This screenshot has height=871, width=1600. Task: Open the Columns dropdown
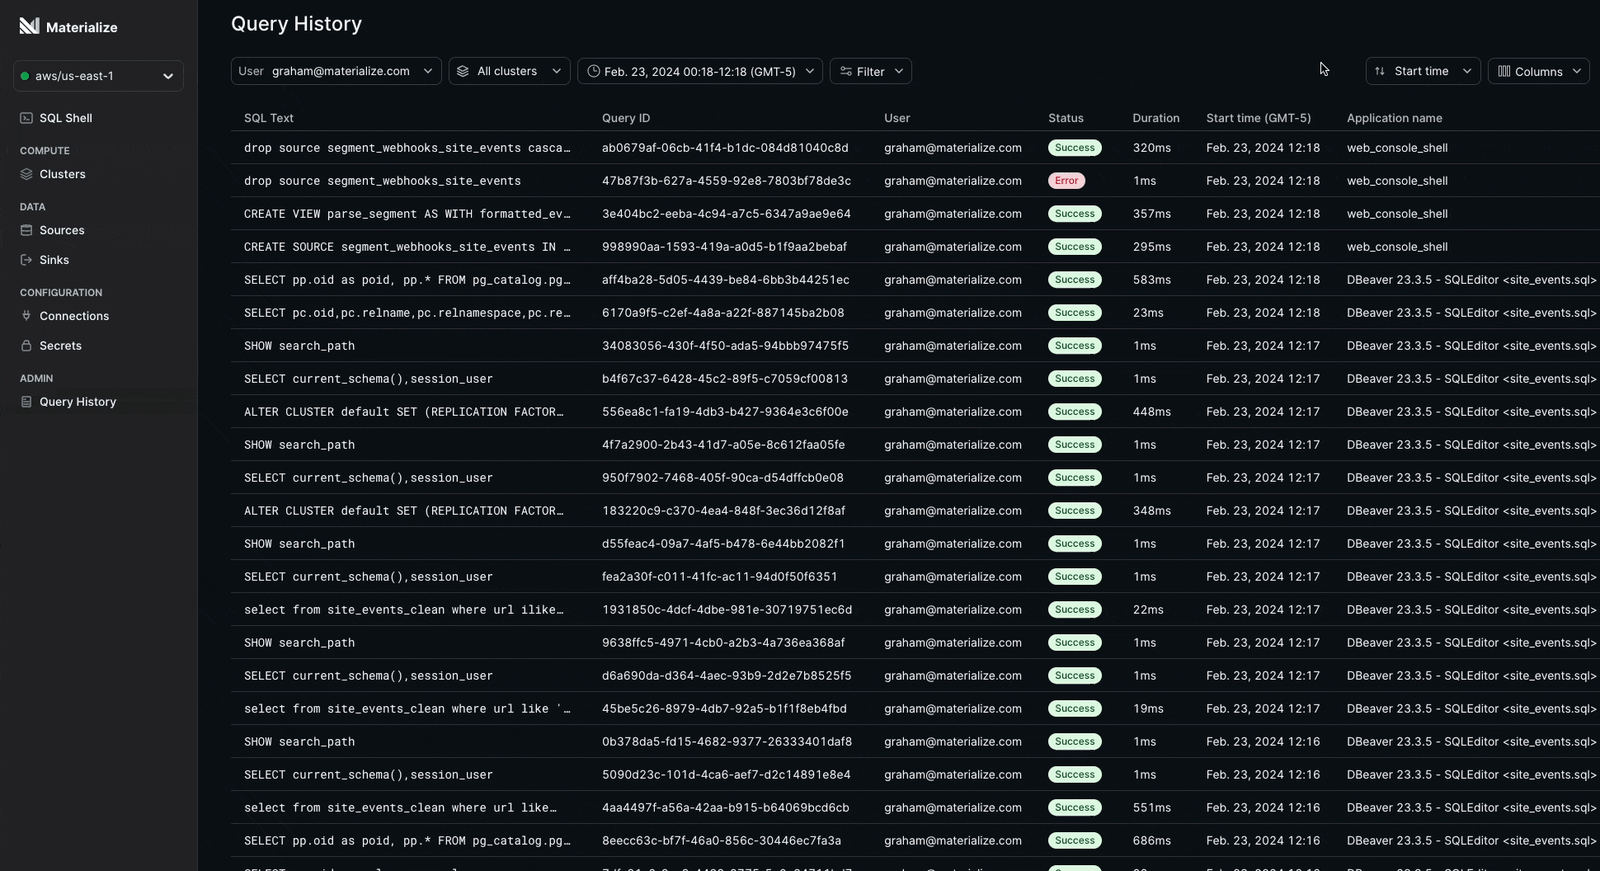[x=1539, y=71]
